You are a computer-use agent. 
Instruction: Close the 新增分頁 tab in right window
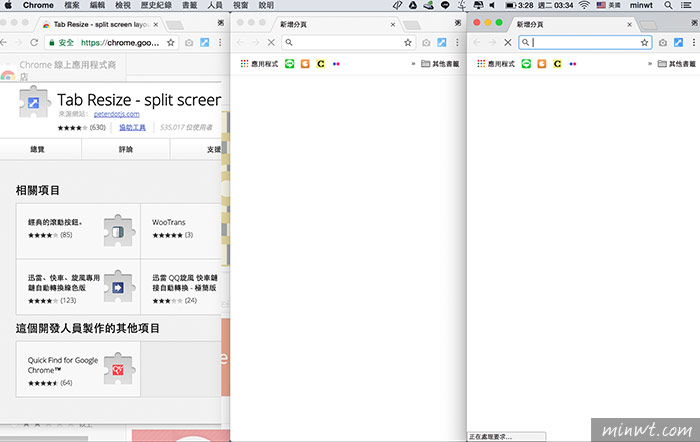point(629,25)
